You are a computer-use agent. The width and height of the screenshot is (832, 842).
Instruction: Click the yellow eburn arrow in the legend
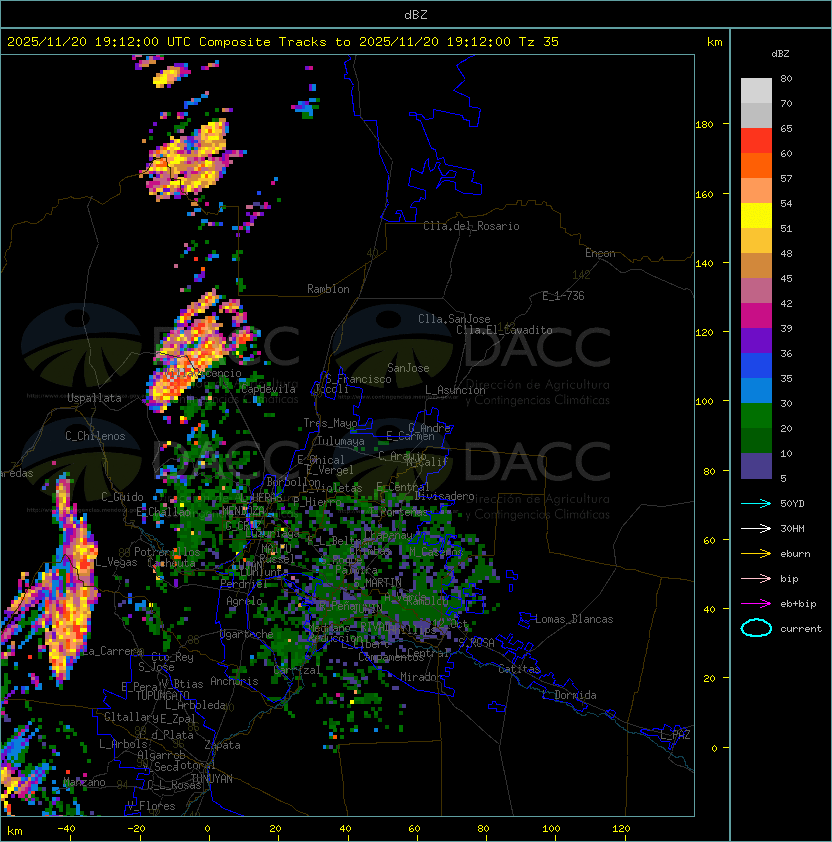pyautogui.click(x=756, y=554)
